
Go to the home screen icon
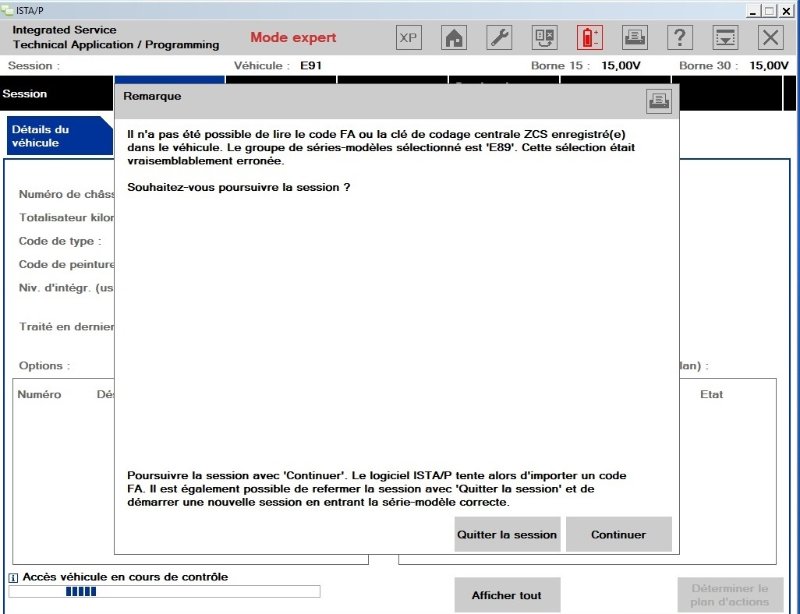(454, 38)
